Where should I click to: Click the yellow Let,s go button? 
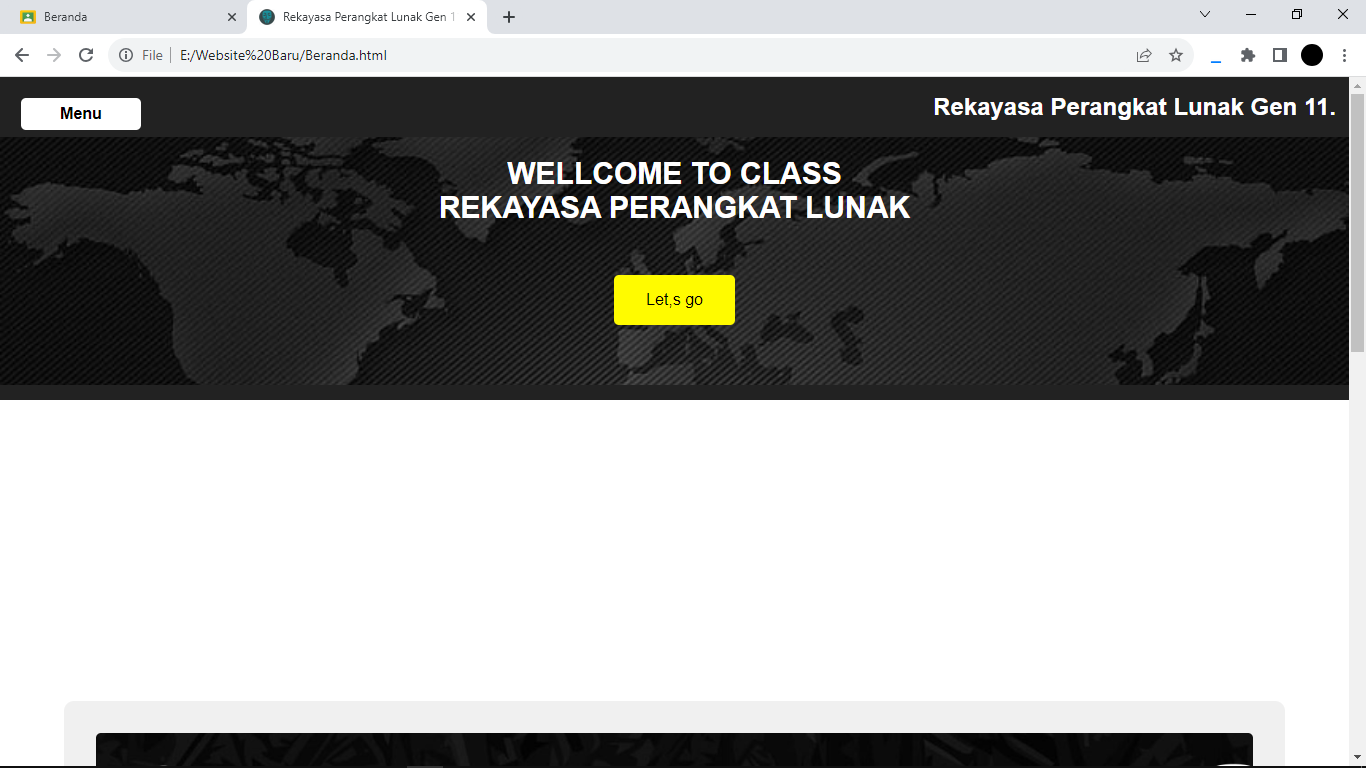coord(674,300)
